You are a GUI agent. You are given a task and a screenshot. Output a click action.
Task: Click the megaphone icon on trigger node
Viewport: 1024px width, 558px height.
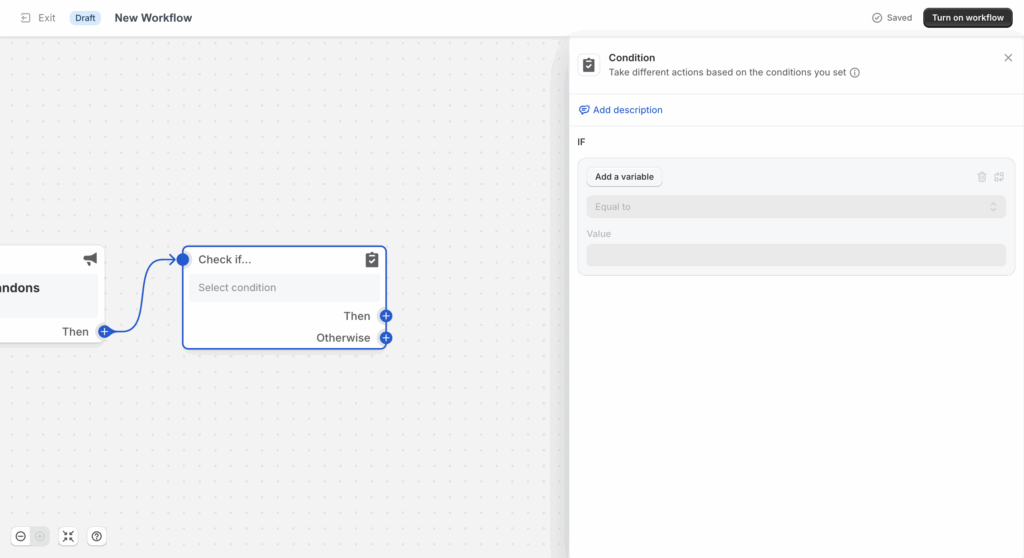coord(90,259)
